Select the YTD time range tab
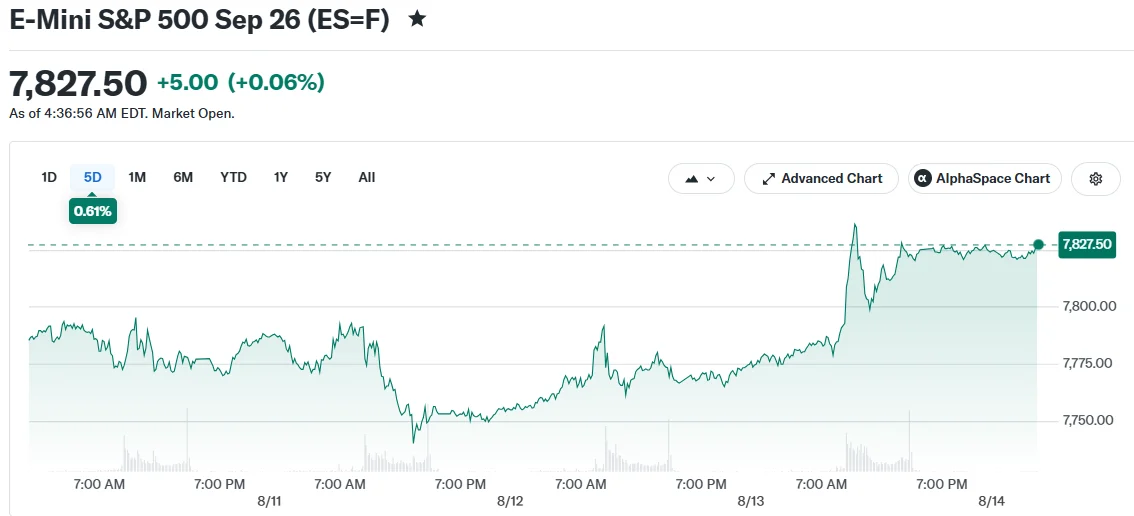 (234, 177)
